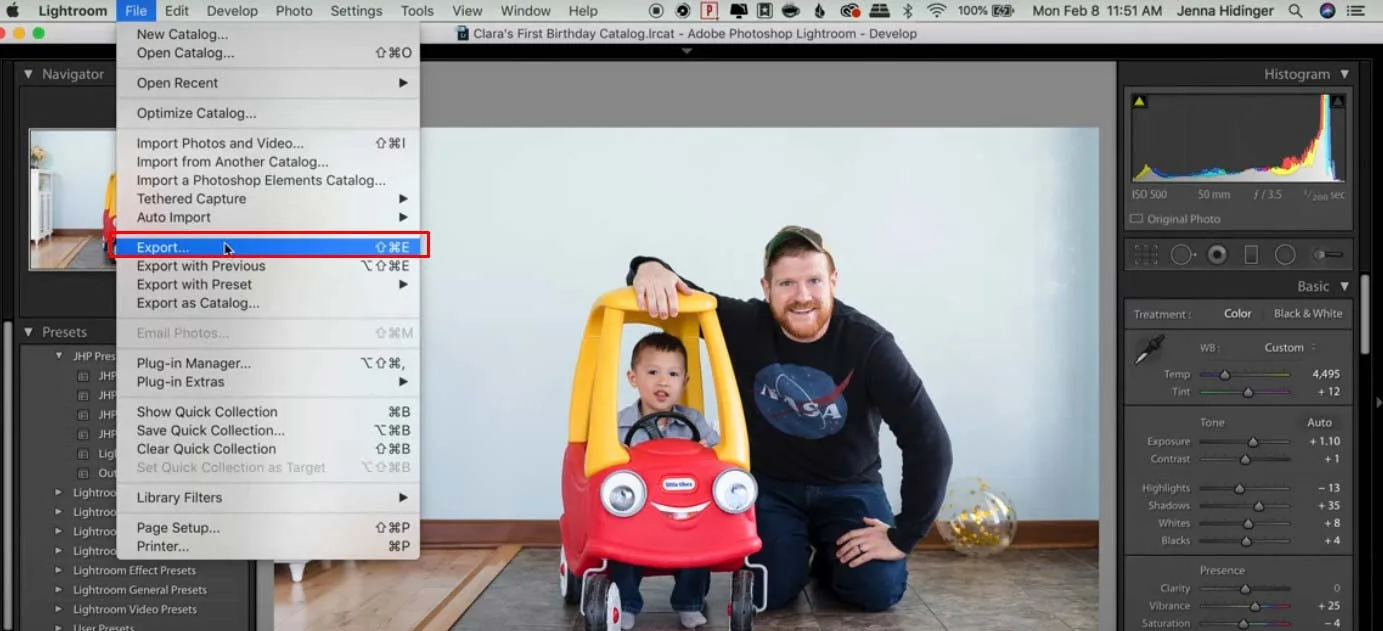This screenshot has height=631, width=1383.
Task: Toggle shadow clipping indicator in histogram
Action: 1139,101
